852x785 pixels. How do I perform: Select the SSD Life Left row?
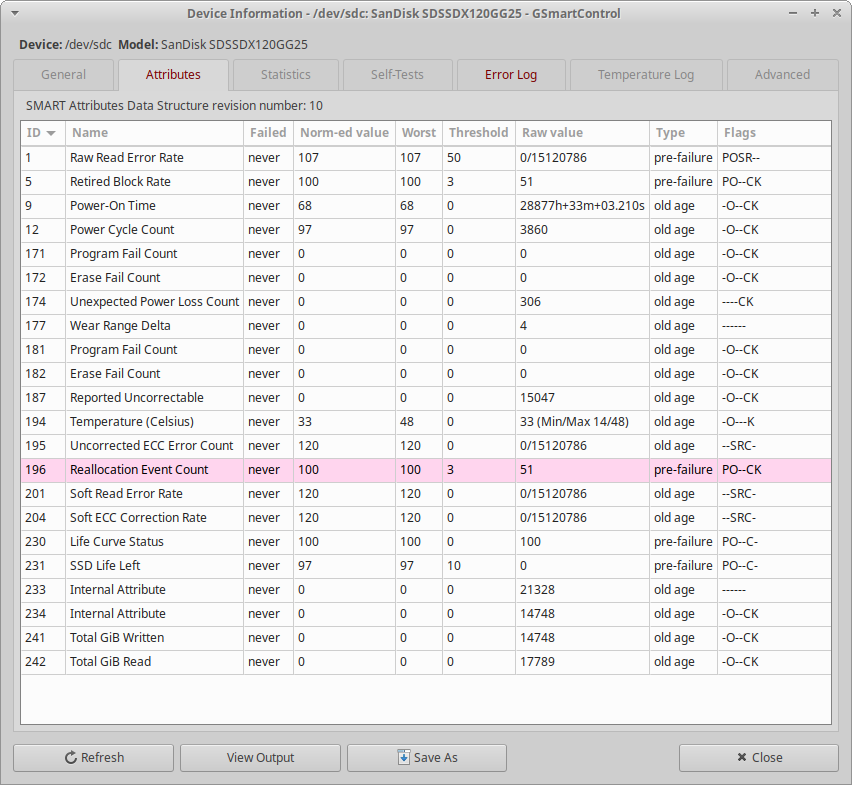pos(426,566)
